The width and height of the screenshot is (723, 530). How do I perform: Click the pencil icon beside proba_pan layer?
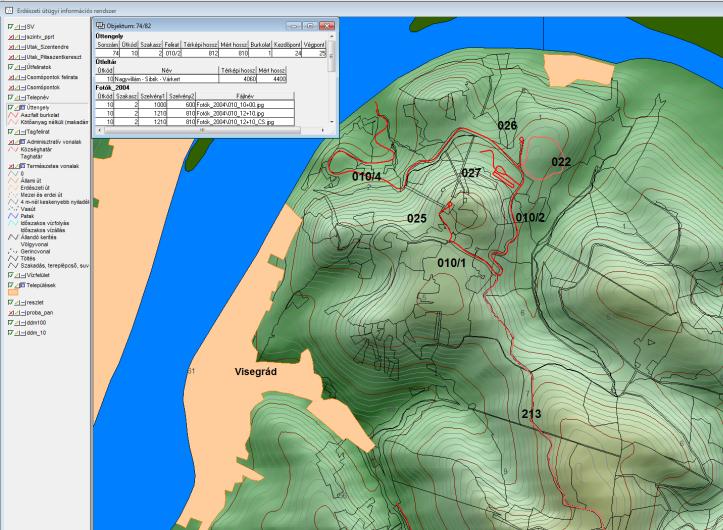click(x=17, y=313)
